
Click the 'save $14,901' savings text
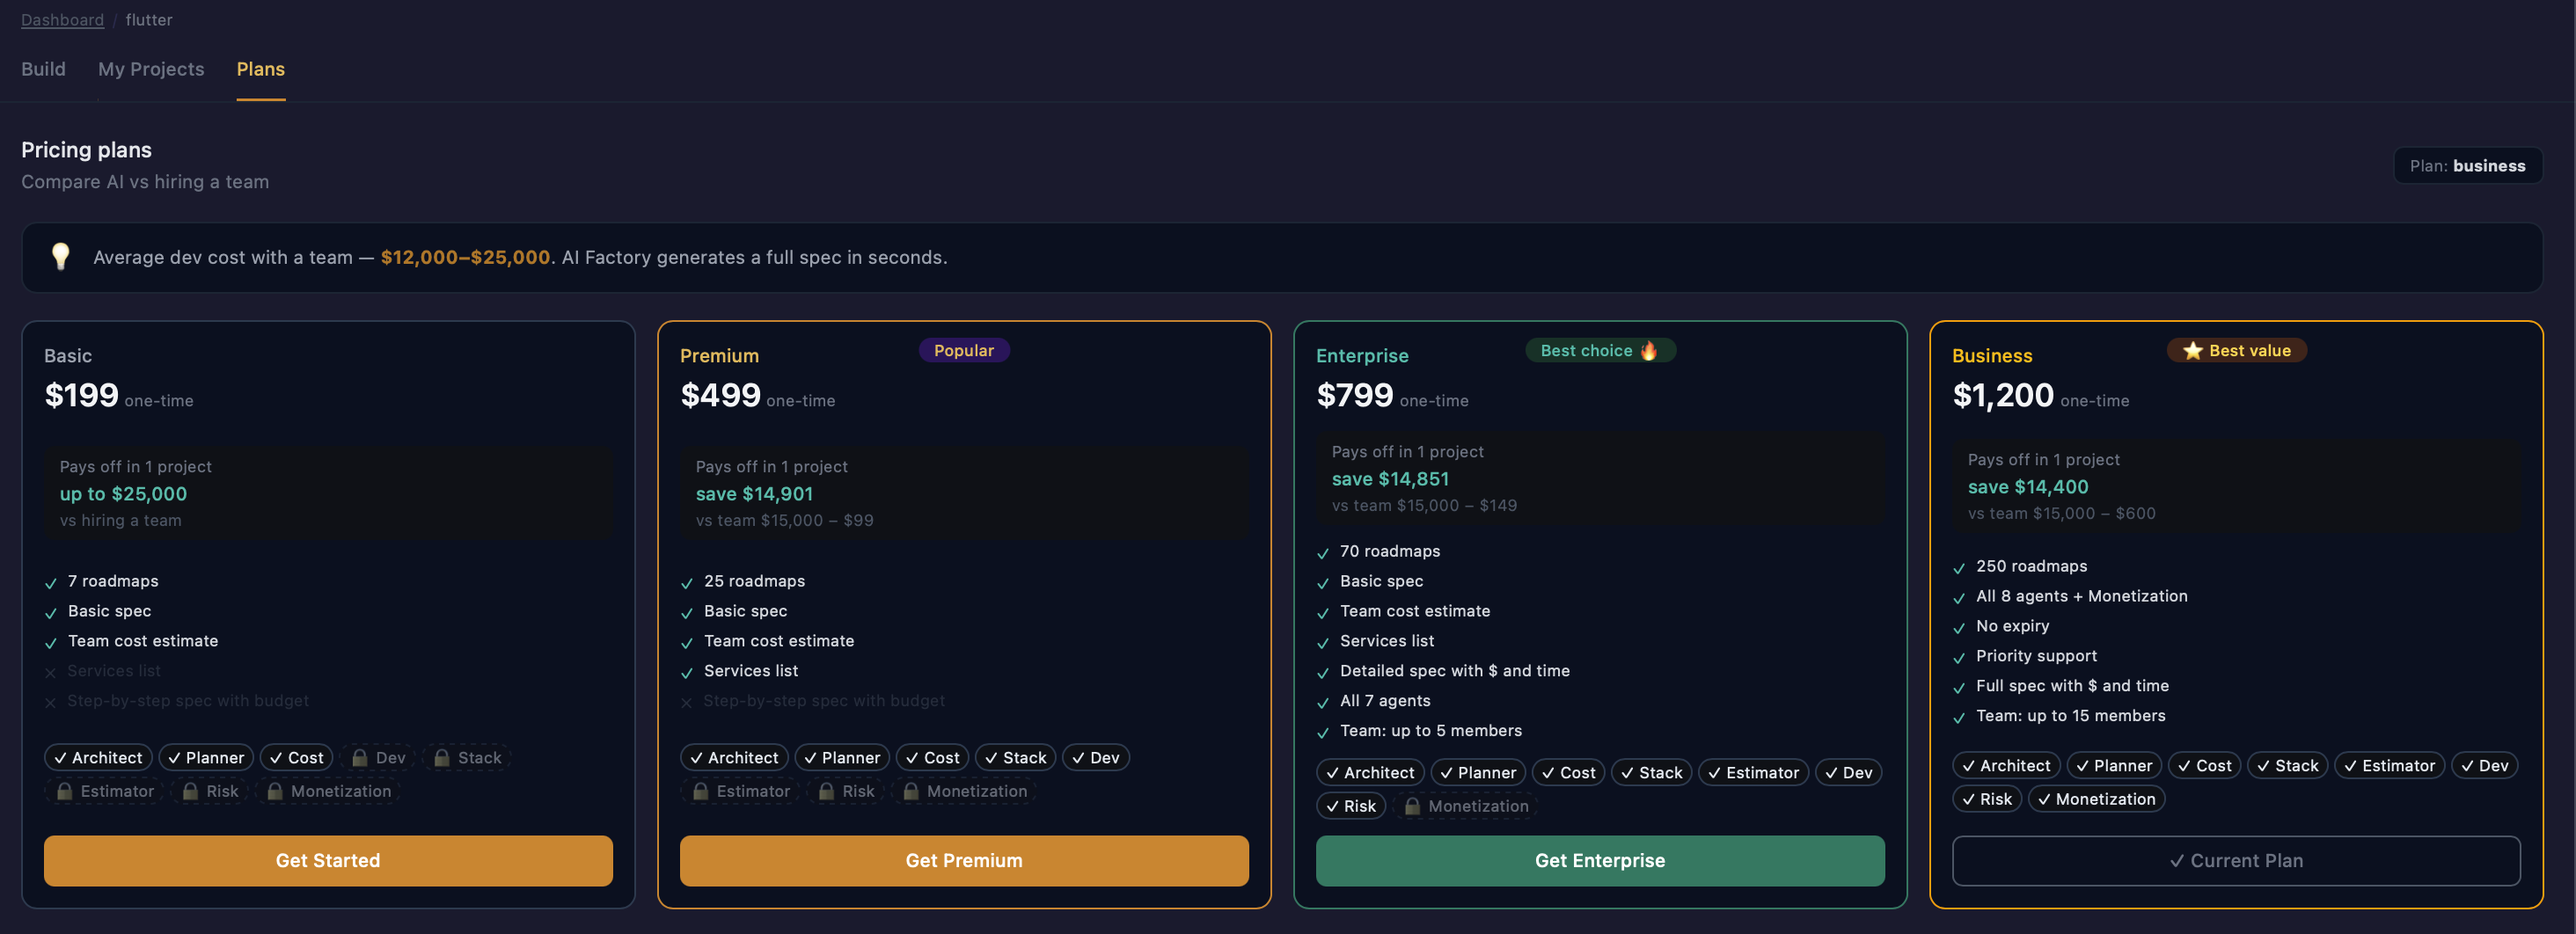tap(754, 494)
